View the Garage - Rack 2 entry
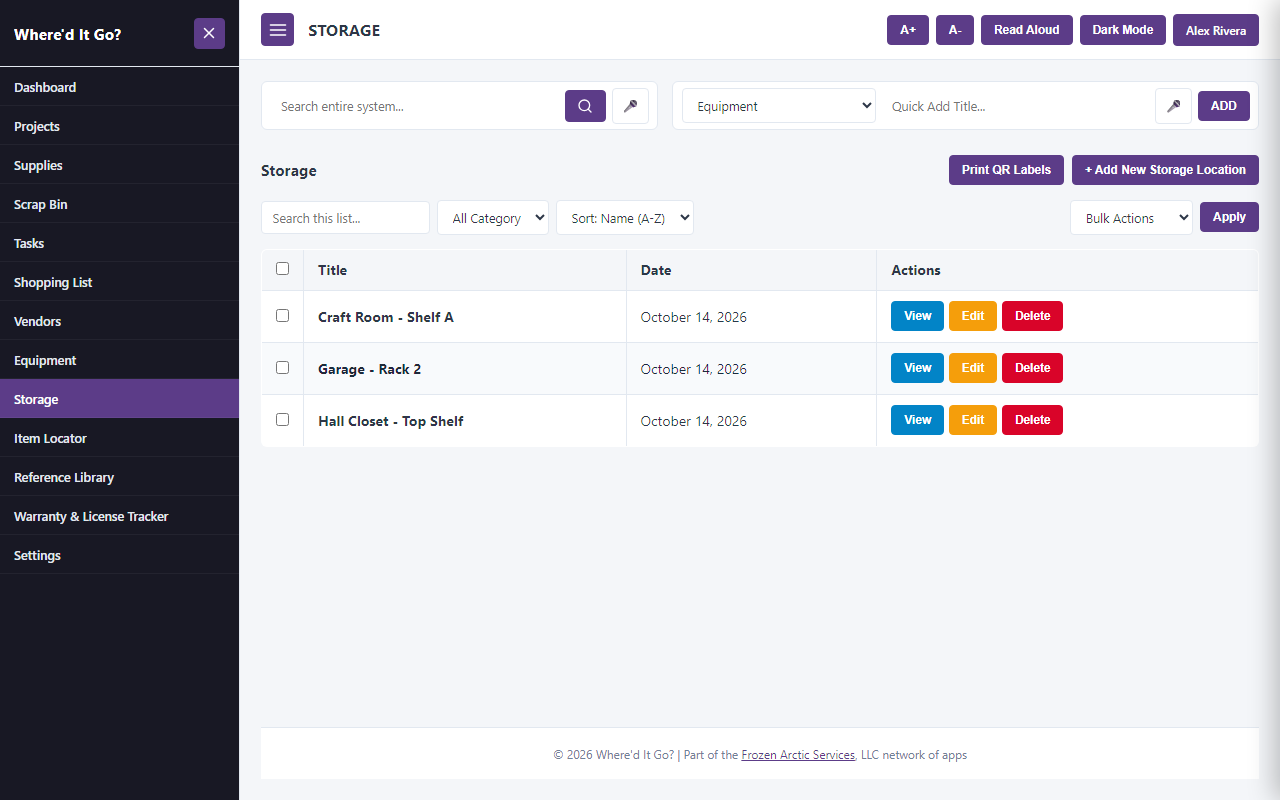Image resolution: width=1280 pixels, height=800 pixels. 917,368
